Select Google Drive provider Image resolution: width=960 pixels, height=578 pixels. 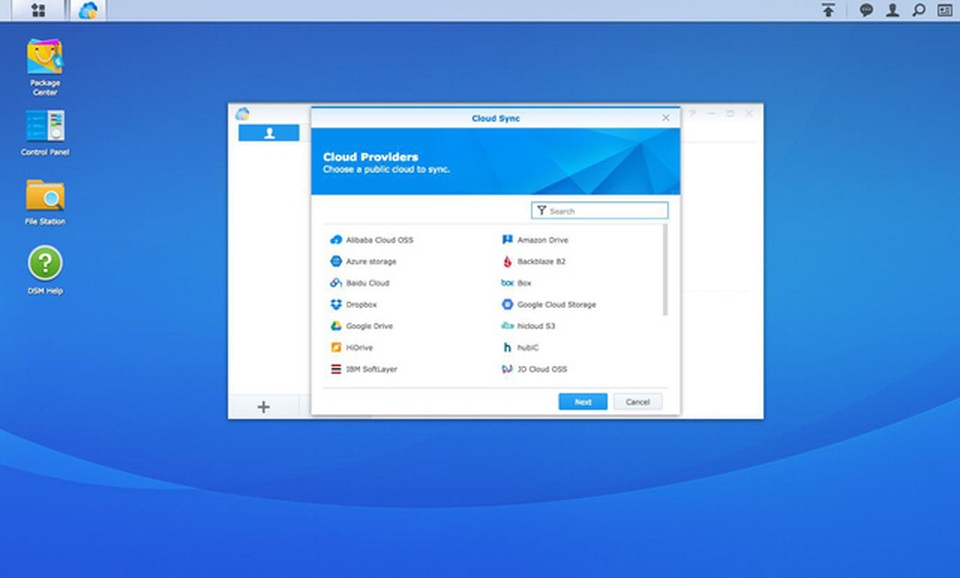click(x=361, y=326)
